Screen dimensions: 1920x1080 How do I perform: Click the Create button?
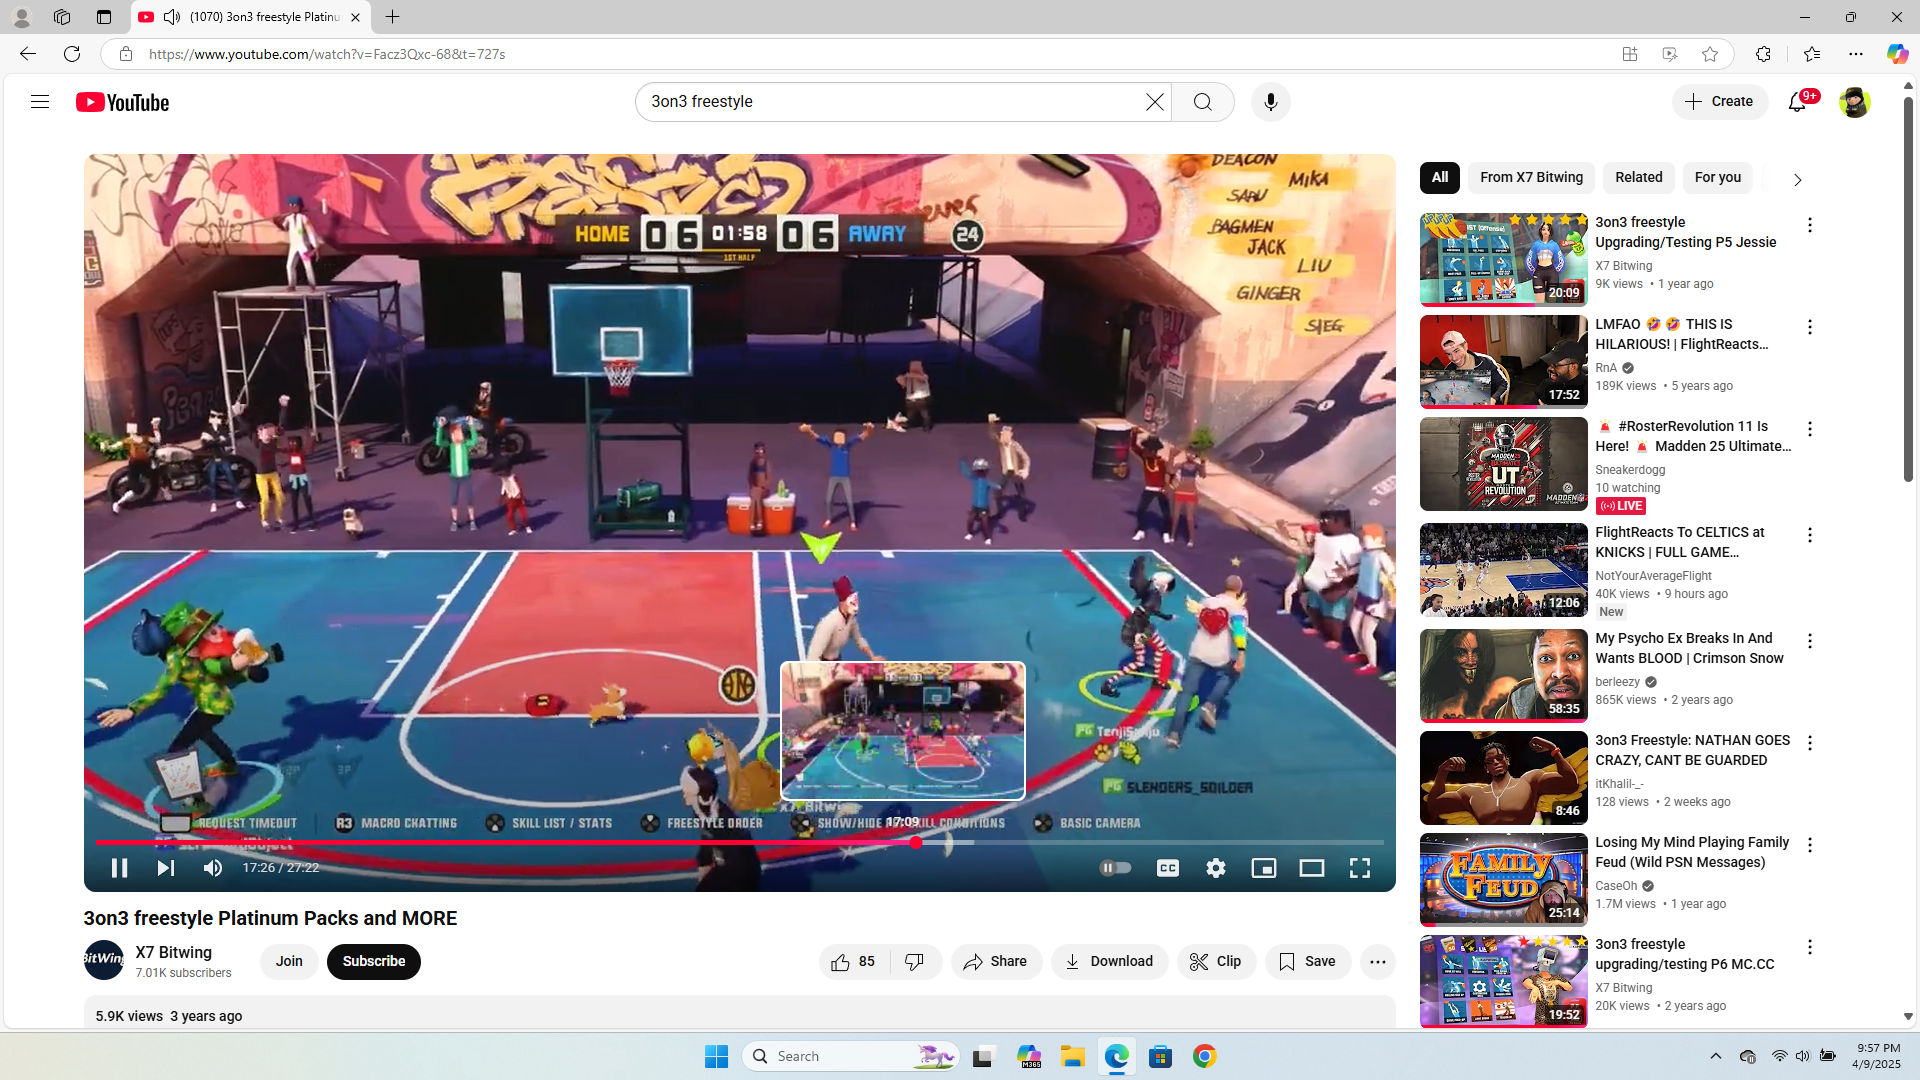click(1720, 102)
